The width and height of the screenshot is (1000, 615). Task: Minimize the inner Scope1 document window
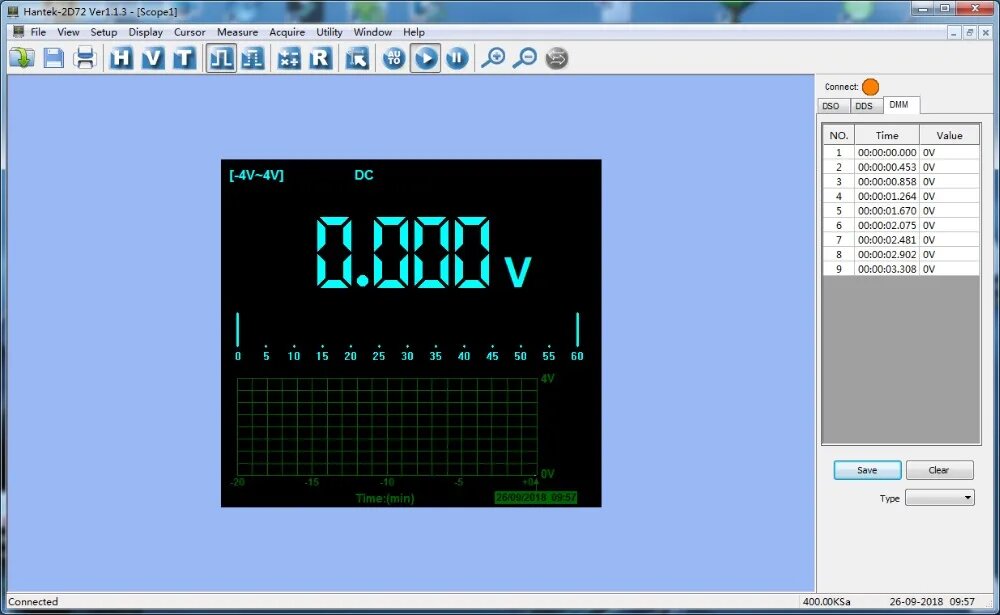pos(953,33)
